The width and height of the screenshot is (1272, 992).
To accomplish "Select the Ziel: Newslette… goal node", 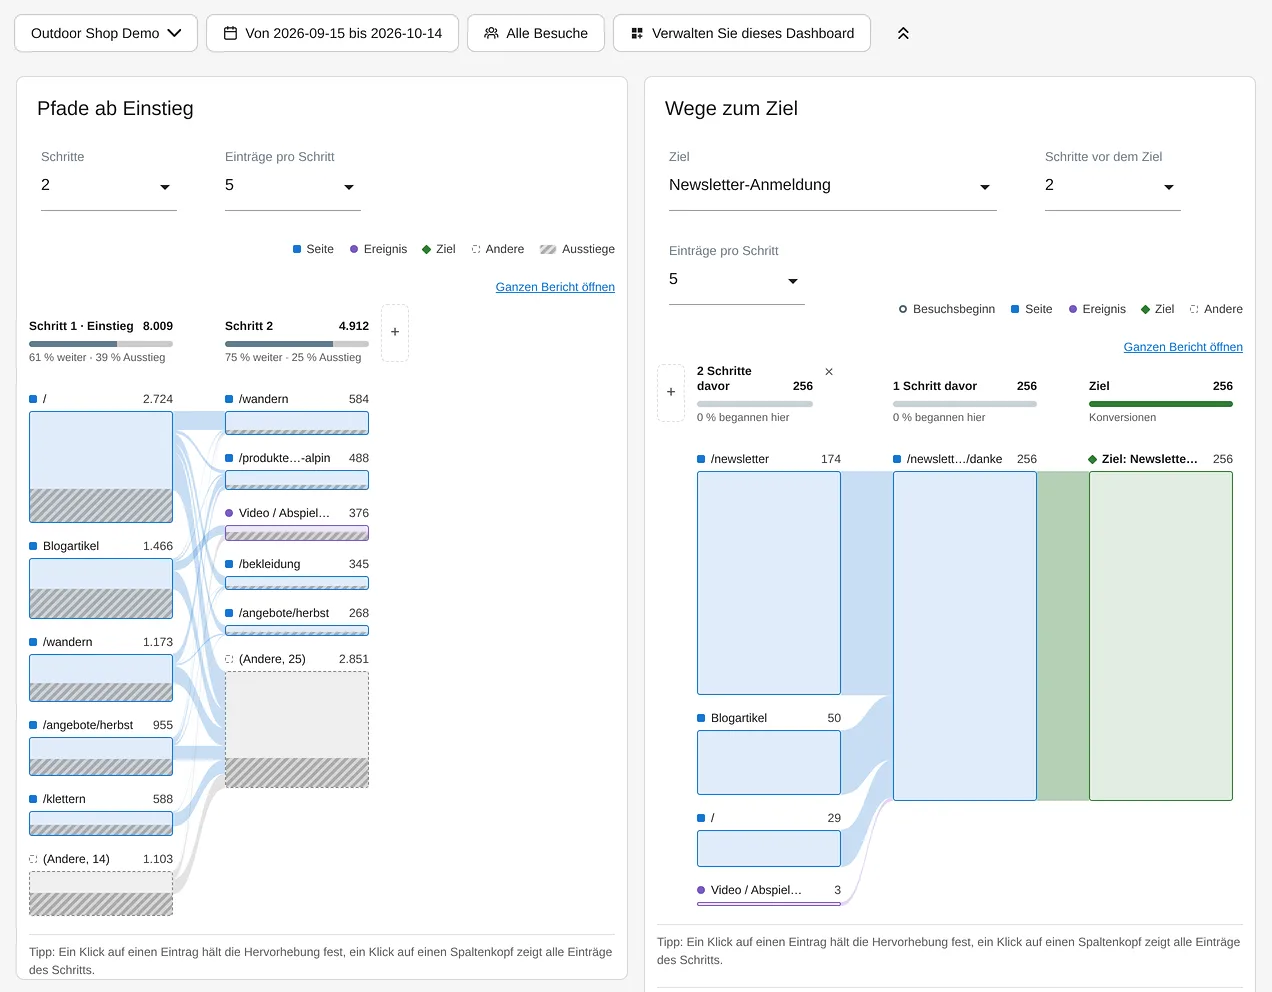I will pyautogui.click(x=1161, y=636).
